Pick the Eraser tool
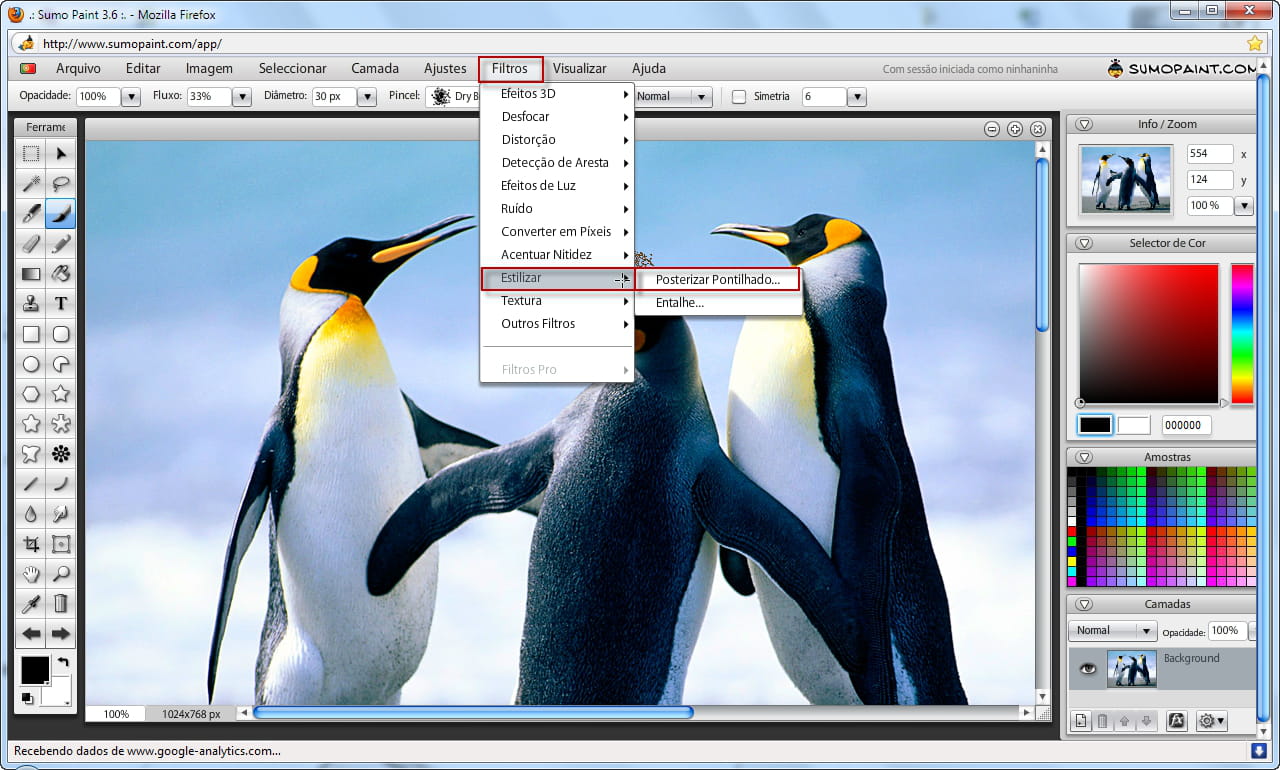 coord(31,243)
